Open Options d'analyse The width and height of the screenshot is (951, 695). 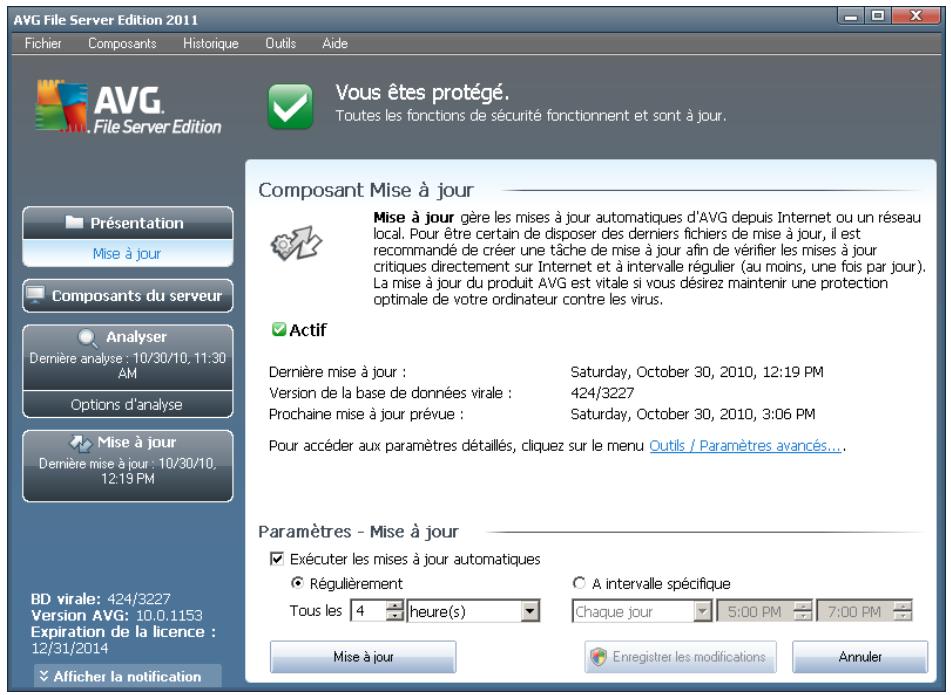[127, 405]
